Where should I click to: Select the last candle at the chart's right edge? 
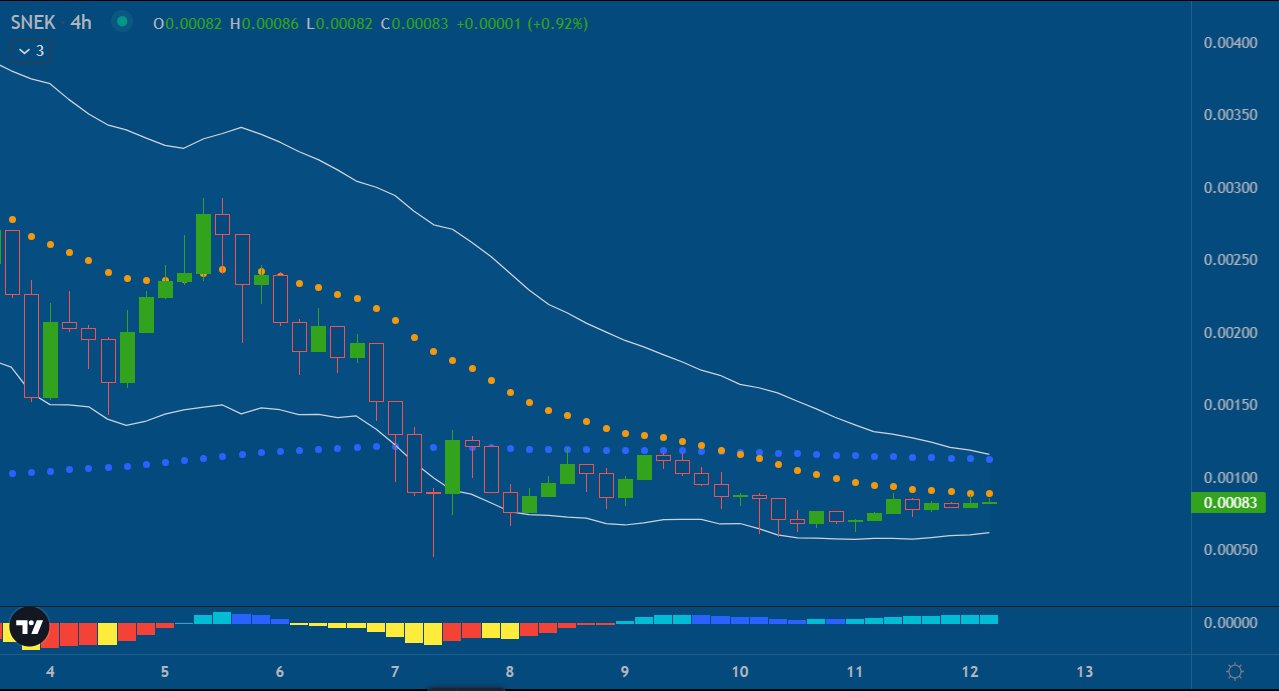989,502
